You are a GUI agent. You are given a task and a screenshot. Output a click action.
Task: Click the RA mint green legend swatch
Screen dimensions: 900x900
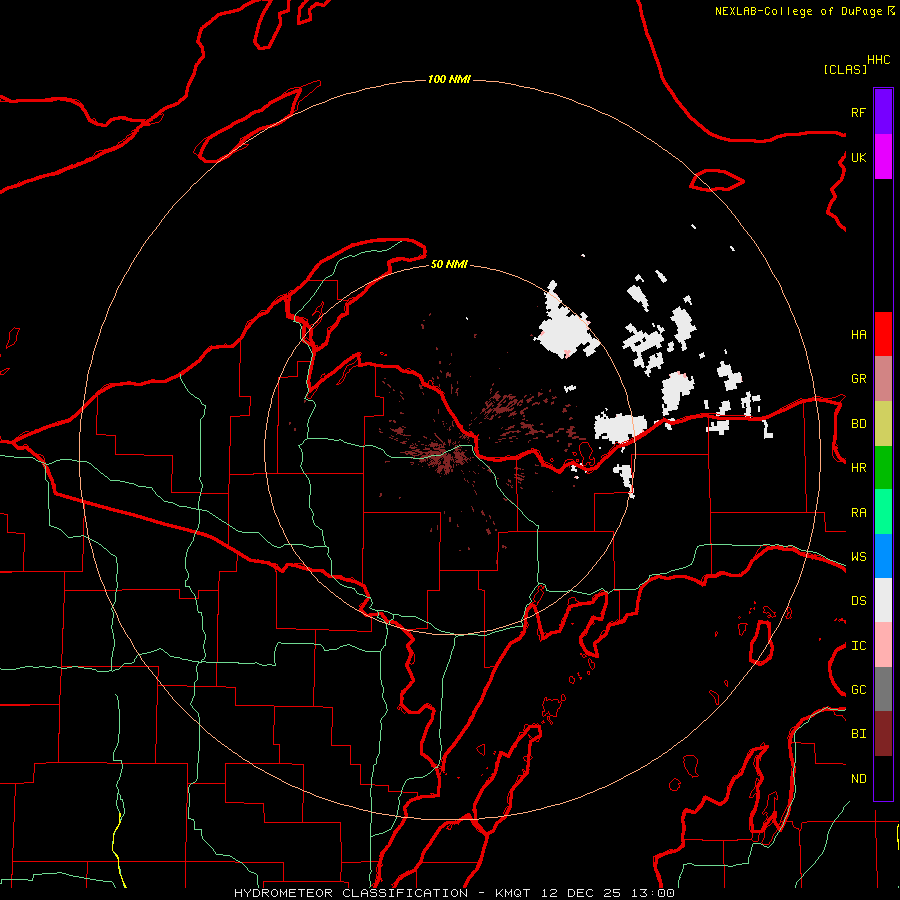point(883,512)
